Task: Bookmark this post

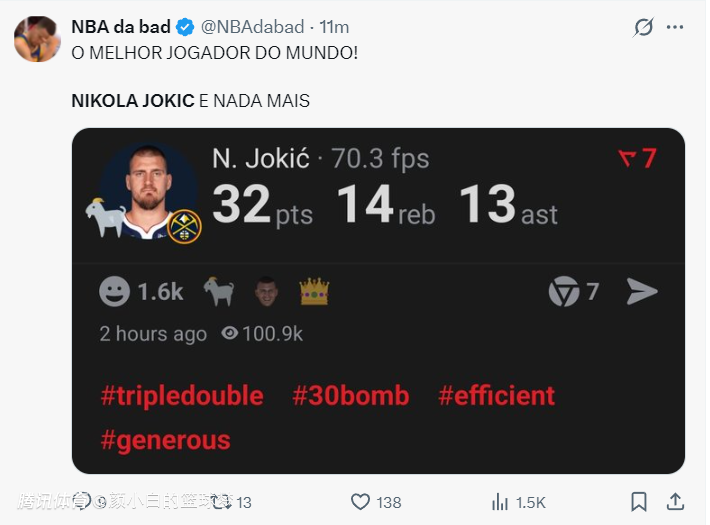Action: pos(639,502)
